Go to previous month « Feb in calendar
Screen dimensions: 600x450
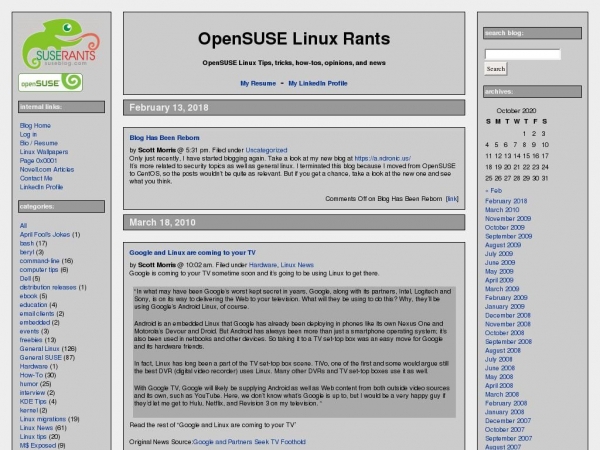pyautogui.click(x=493, y=191)
